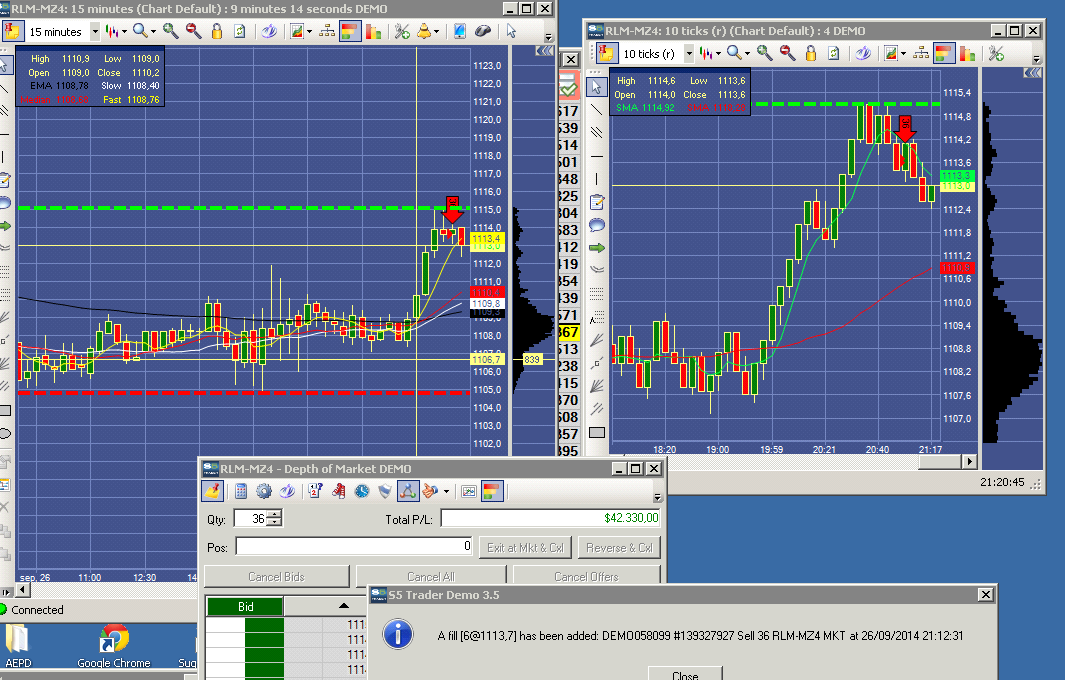
Task: Open the 10 ticks (r) timeframe dropdown
Action: point(689,54)
